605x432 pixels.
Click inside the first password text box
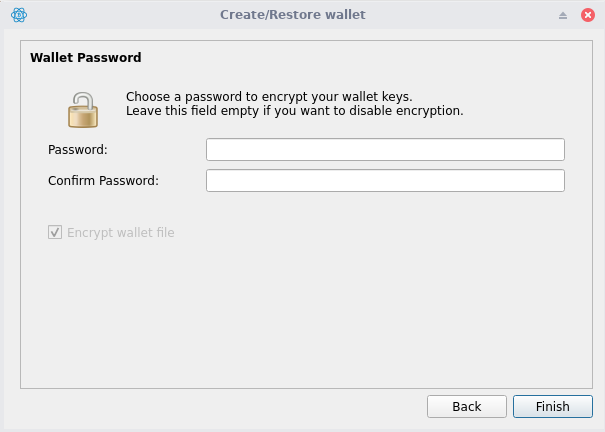[x=385, y=150]
